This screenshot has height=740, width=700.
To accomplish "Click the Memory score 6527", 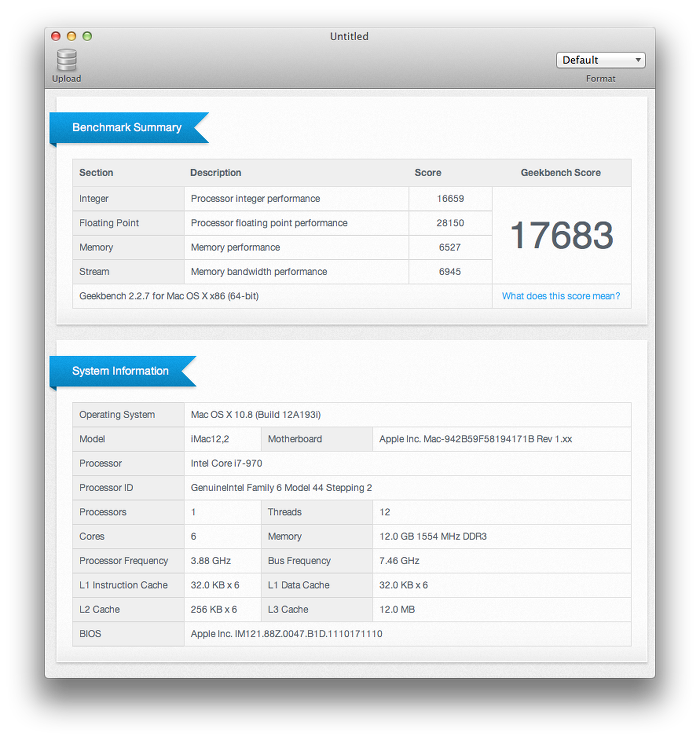I will click(450, 247).
